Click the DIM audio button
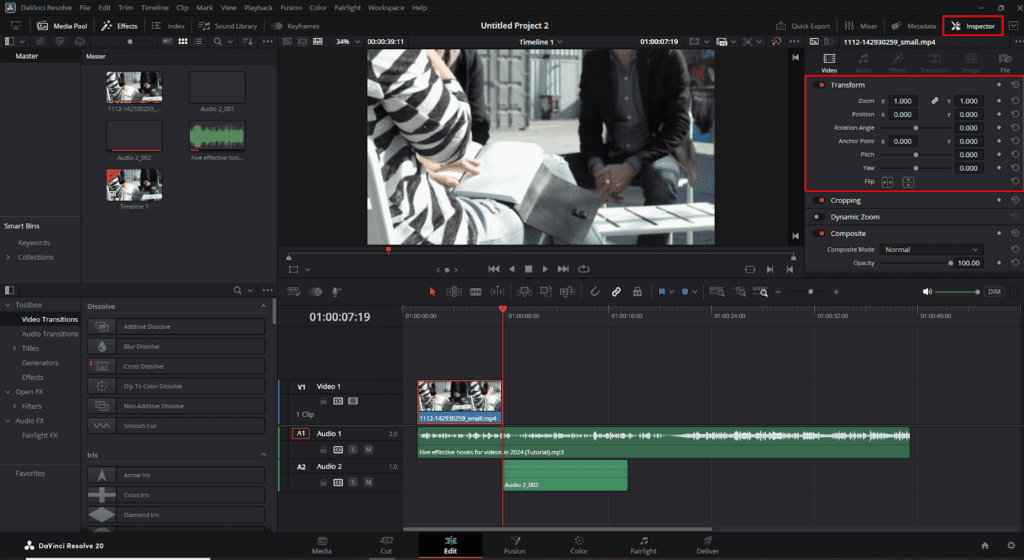This screenshot has width=1024, height=560. pyautogui.click(x=994, y=292)
